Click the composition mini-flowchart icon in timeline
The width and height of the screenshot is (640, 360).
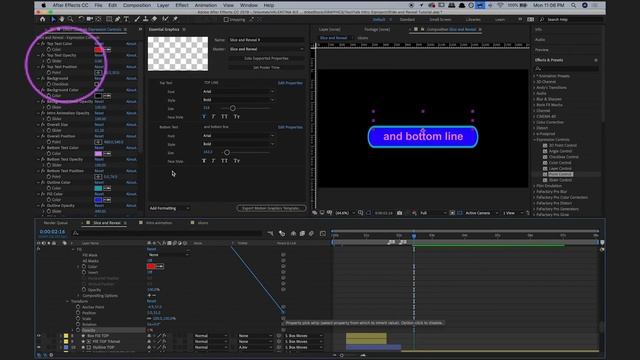(x=270, y=233)
